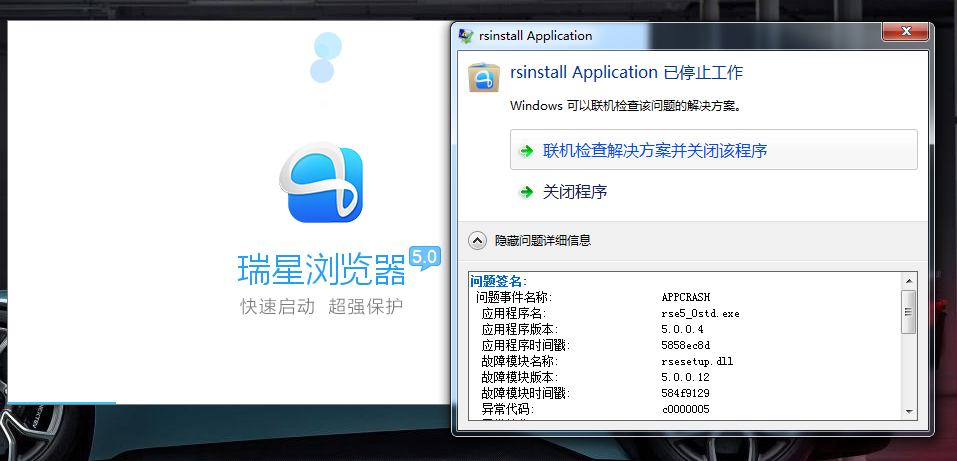Click the Windows 可以联机检查 message text
Image resolution: width=957 pixels, height=461 pixels.
click(x=626, y=106)
